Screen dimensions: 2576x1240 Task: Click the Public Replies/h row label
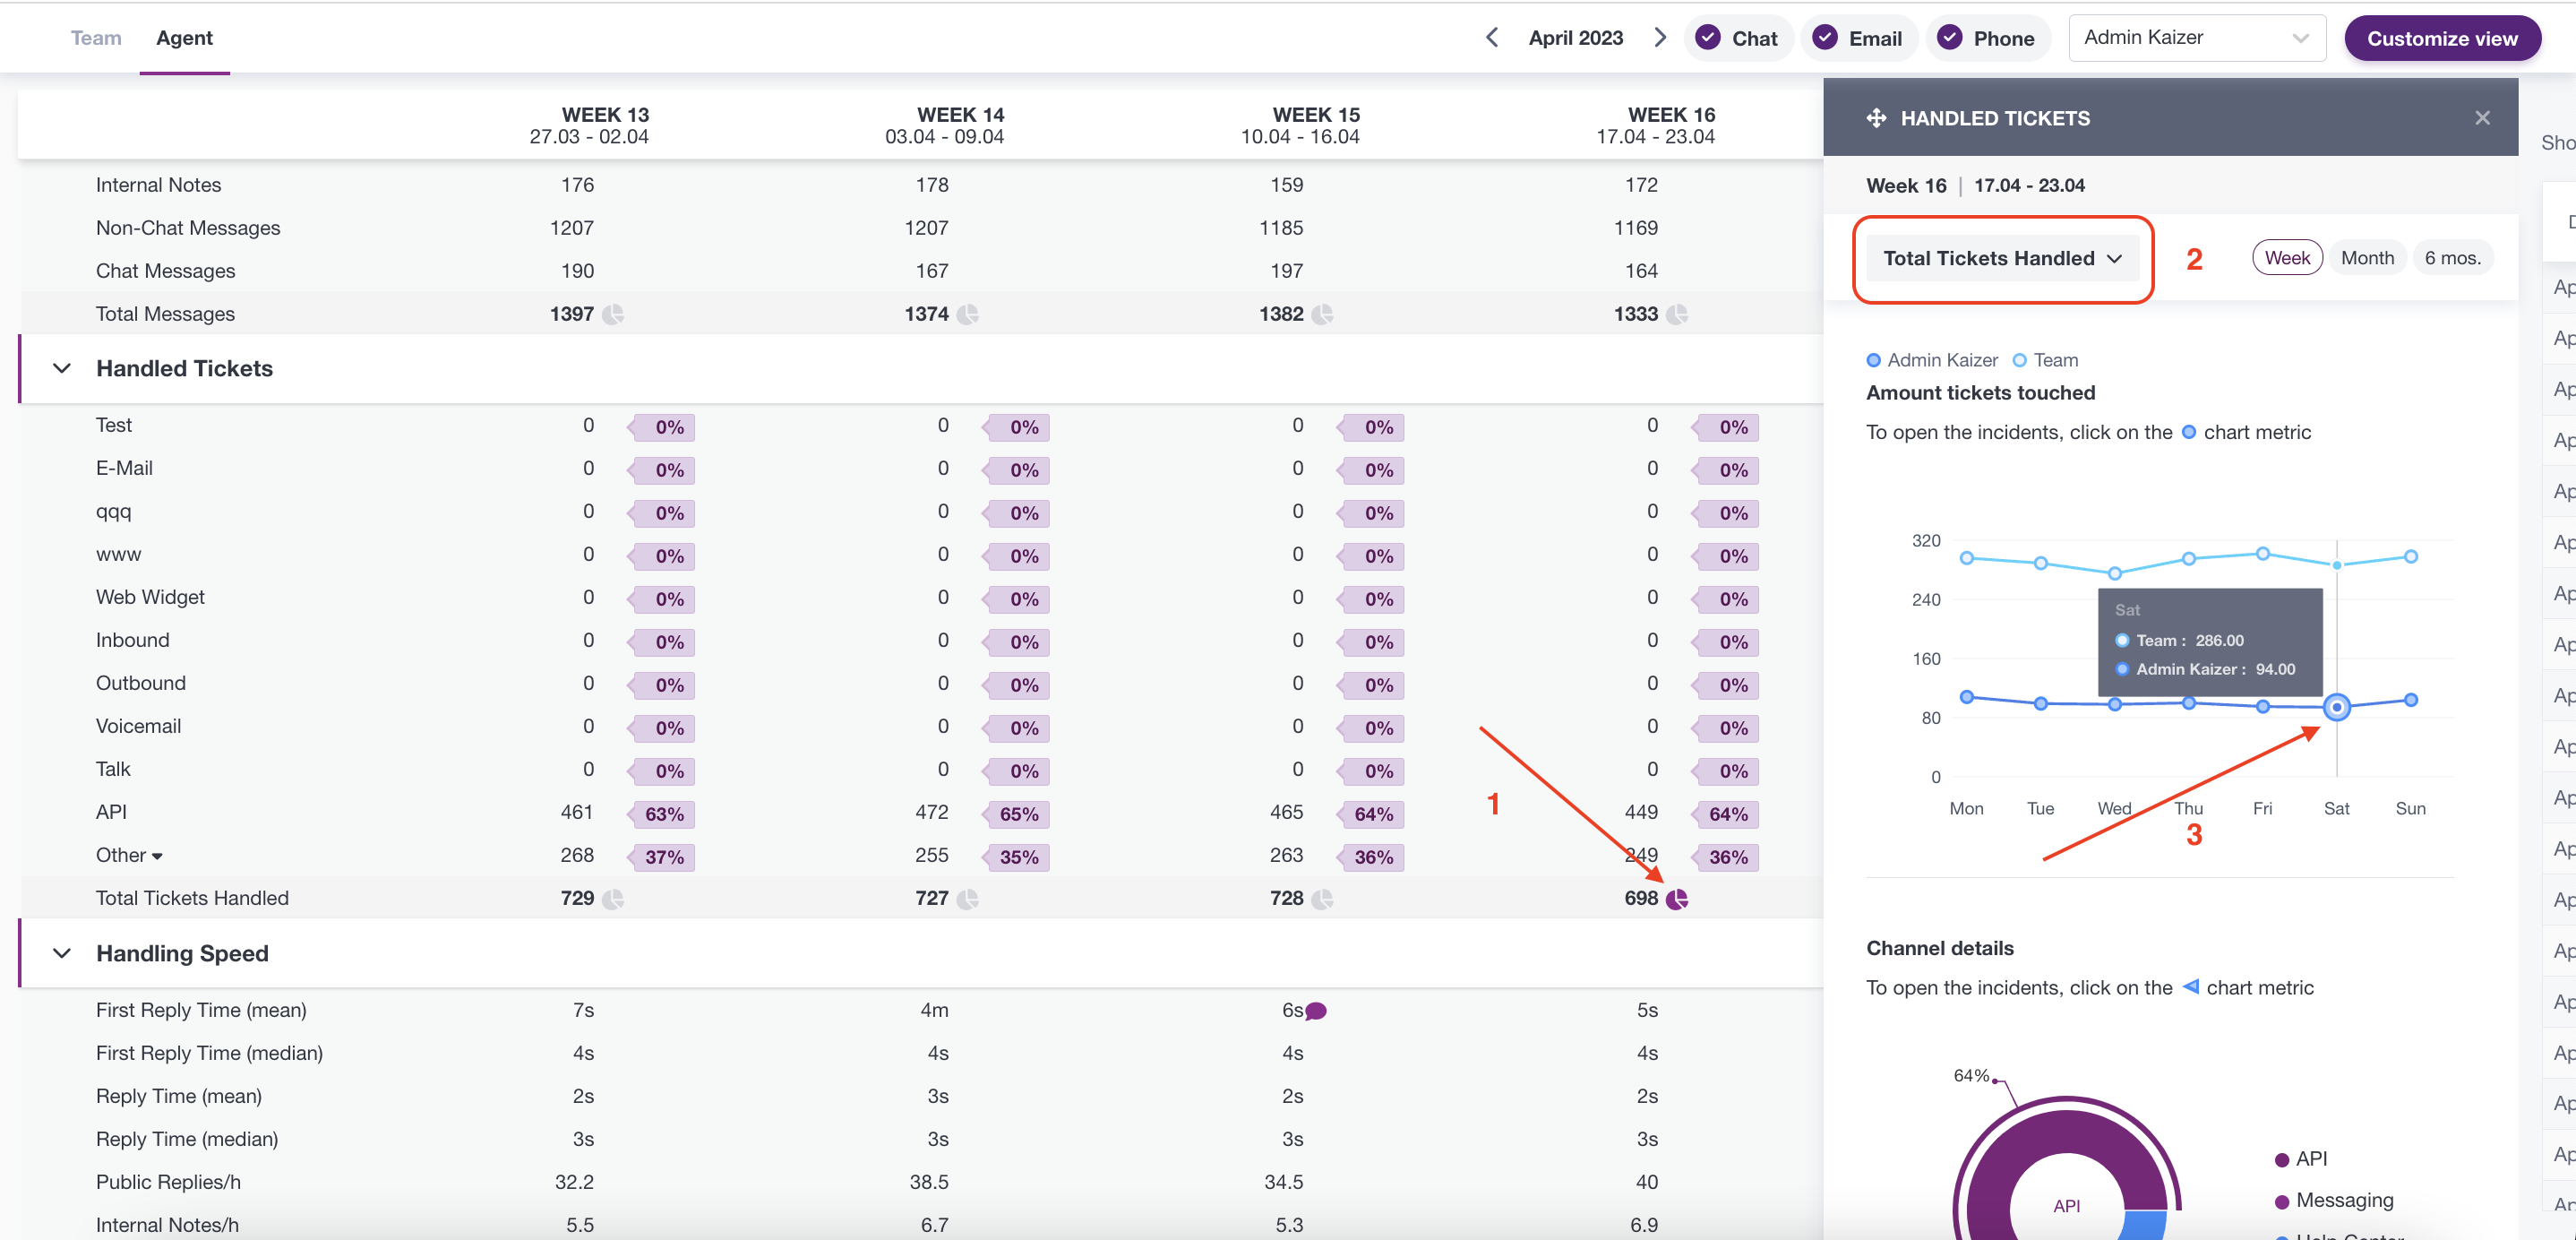point(168,1182)
